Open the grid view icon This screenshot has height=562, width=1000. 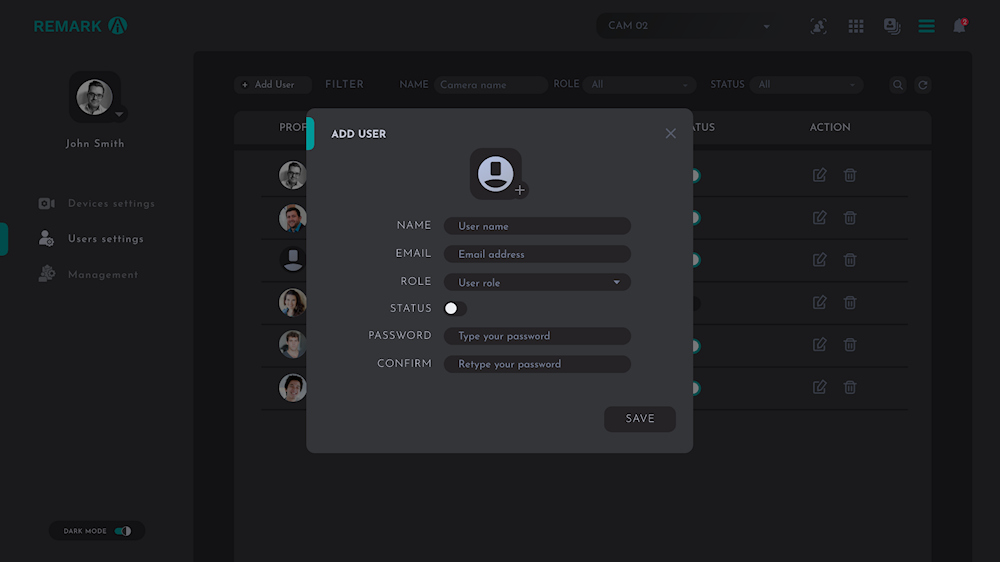coord(856,26)
